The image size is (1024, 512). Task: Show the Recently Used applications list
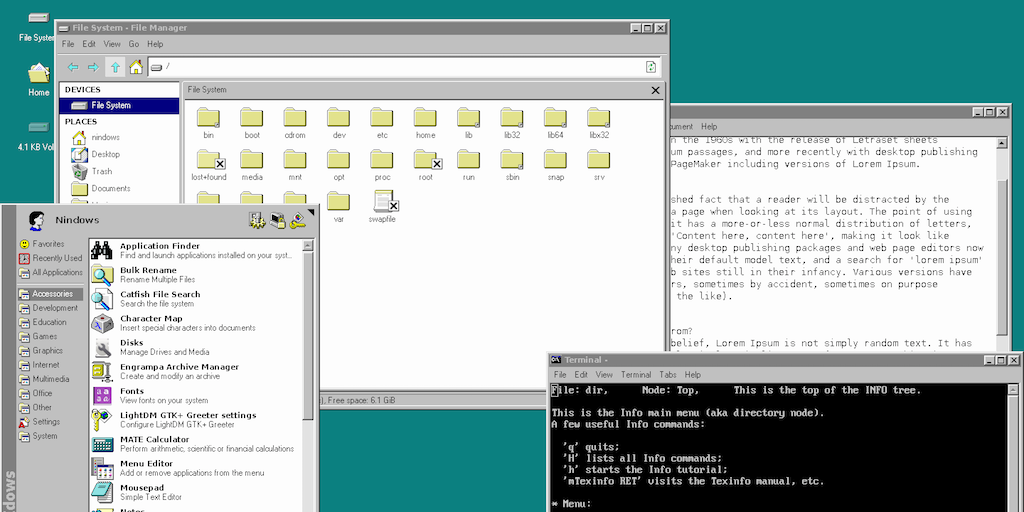(57, 258)
